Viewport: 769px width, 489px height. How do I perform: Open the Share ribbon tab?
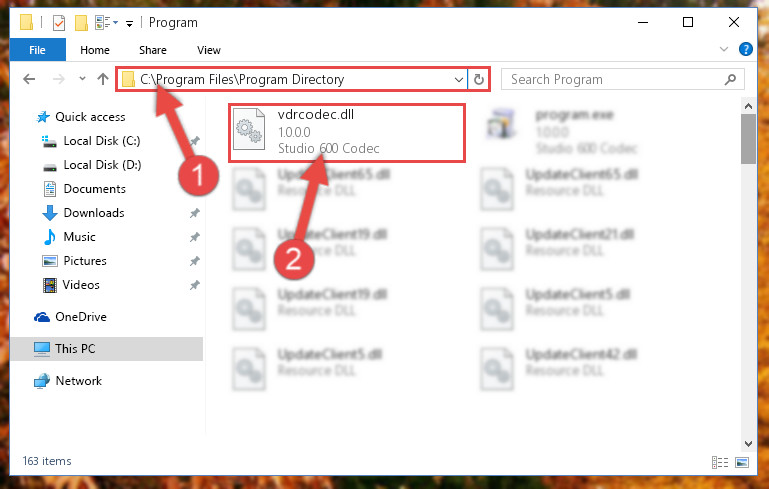[x=153, y=50]
